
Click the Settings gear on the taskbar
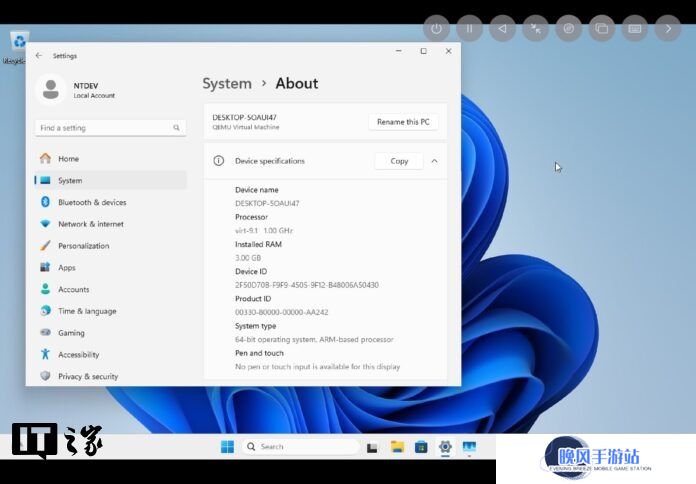pyautogui.click(x=445, y=447)
